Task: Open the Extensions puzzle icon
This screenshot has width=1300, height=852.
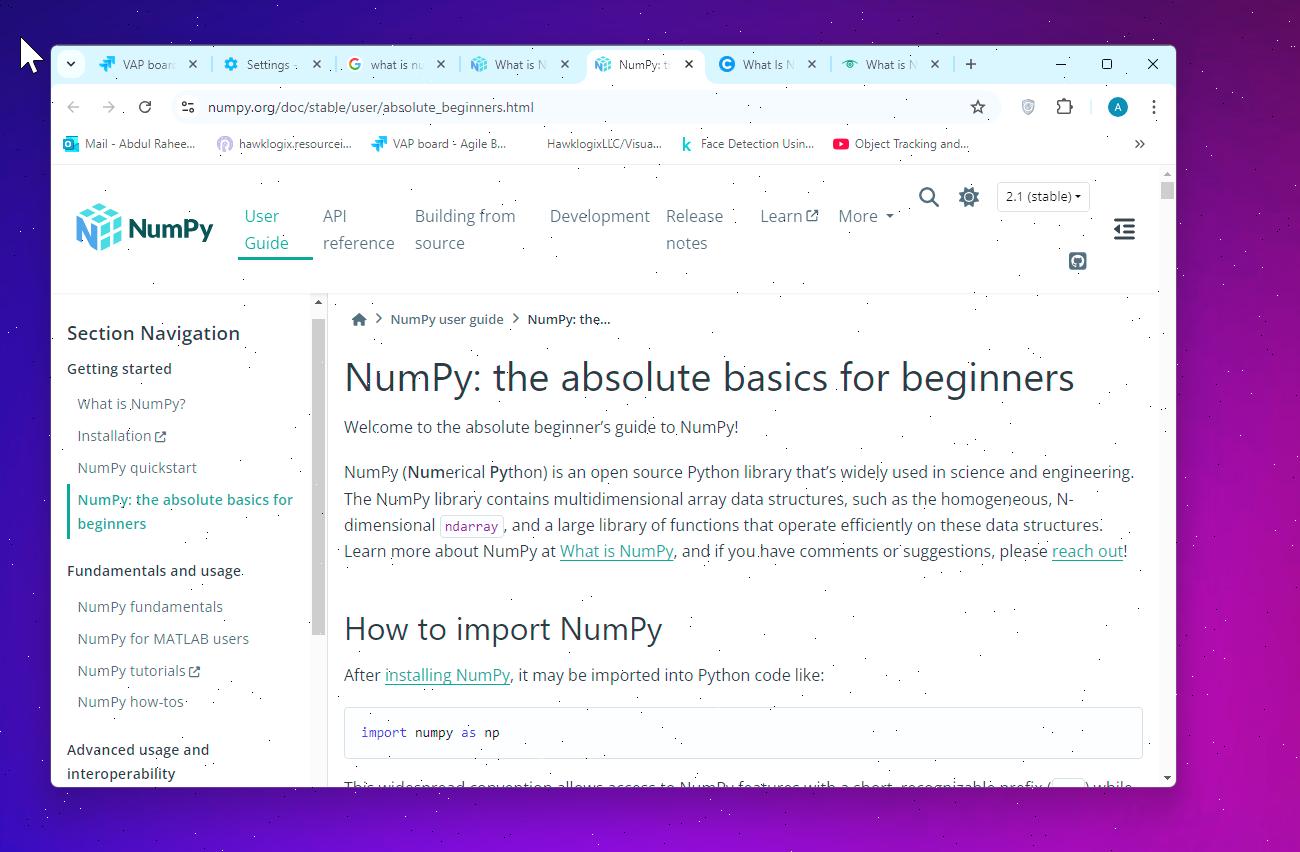Action: click(1064, 107)
